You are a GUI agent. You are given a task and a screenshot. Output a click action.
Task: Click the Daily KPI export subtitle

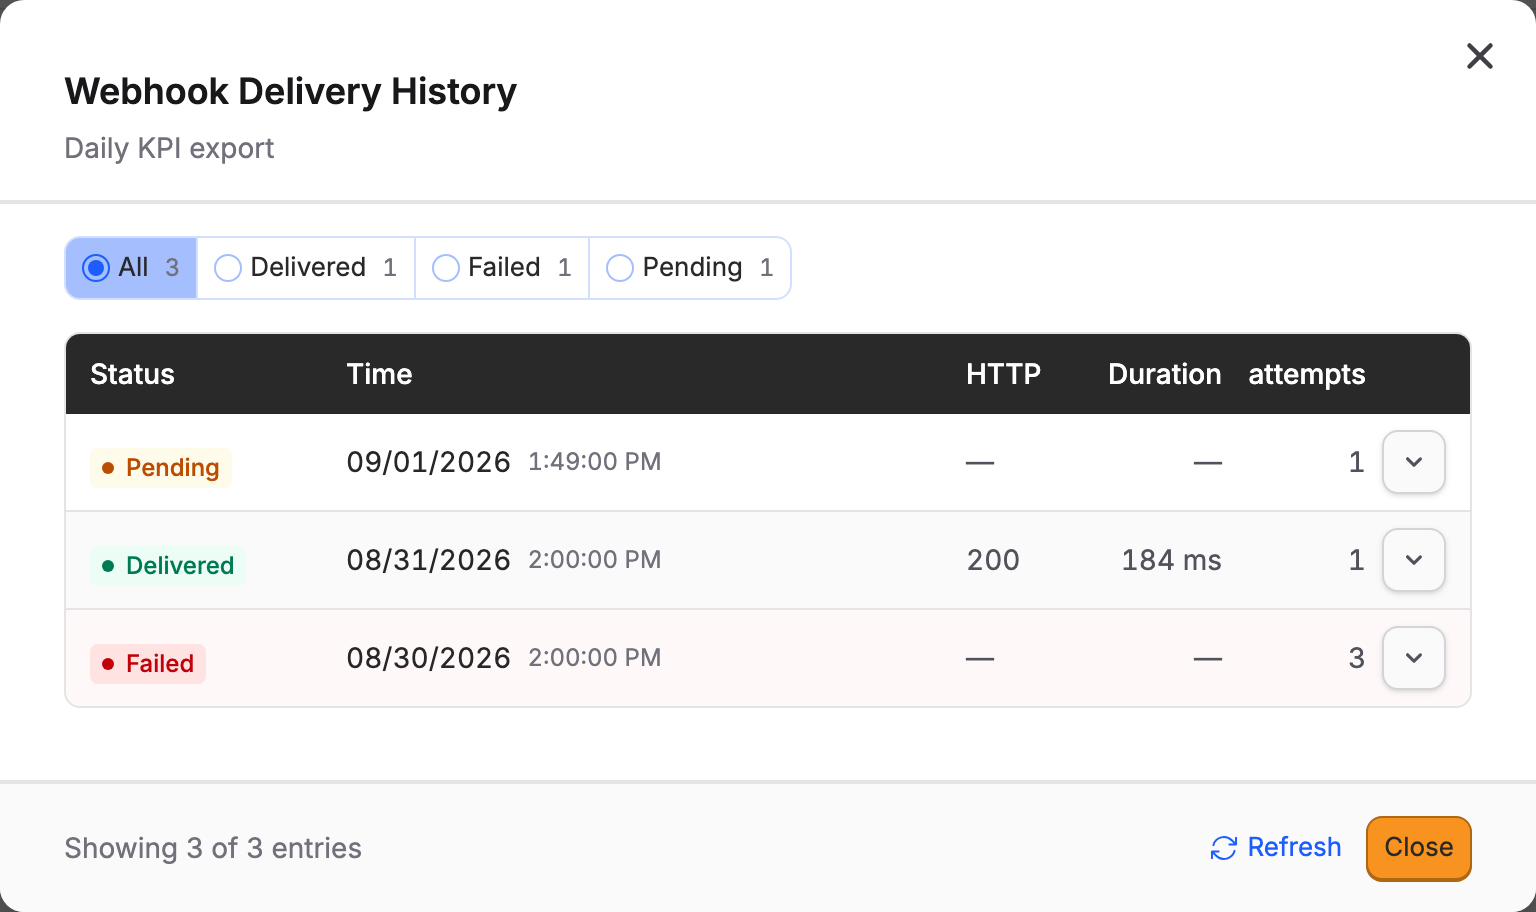coord(169,148)
